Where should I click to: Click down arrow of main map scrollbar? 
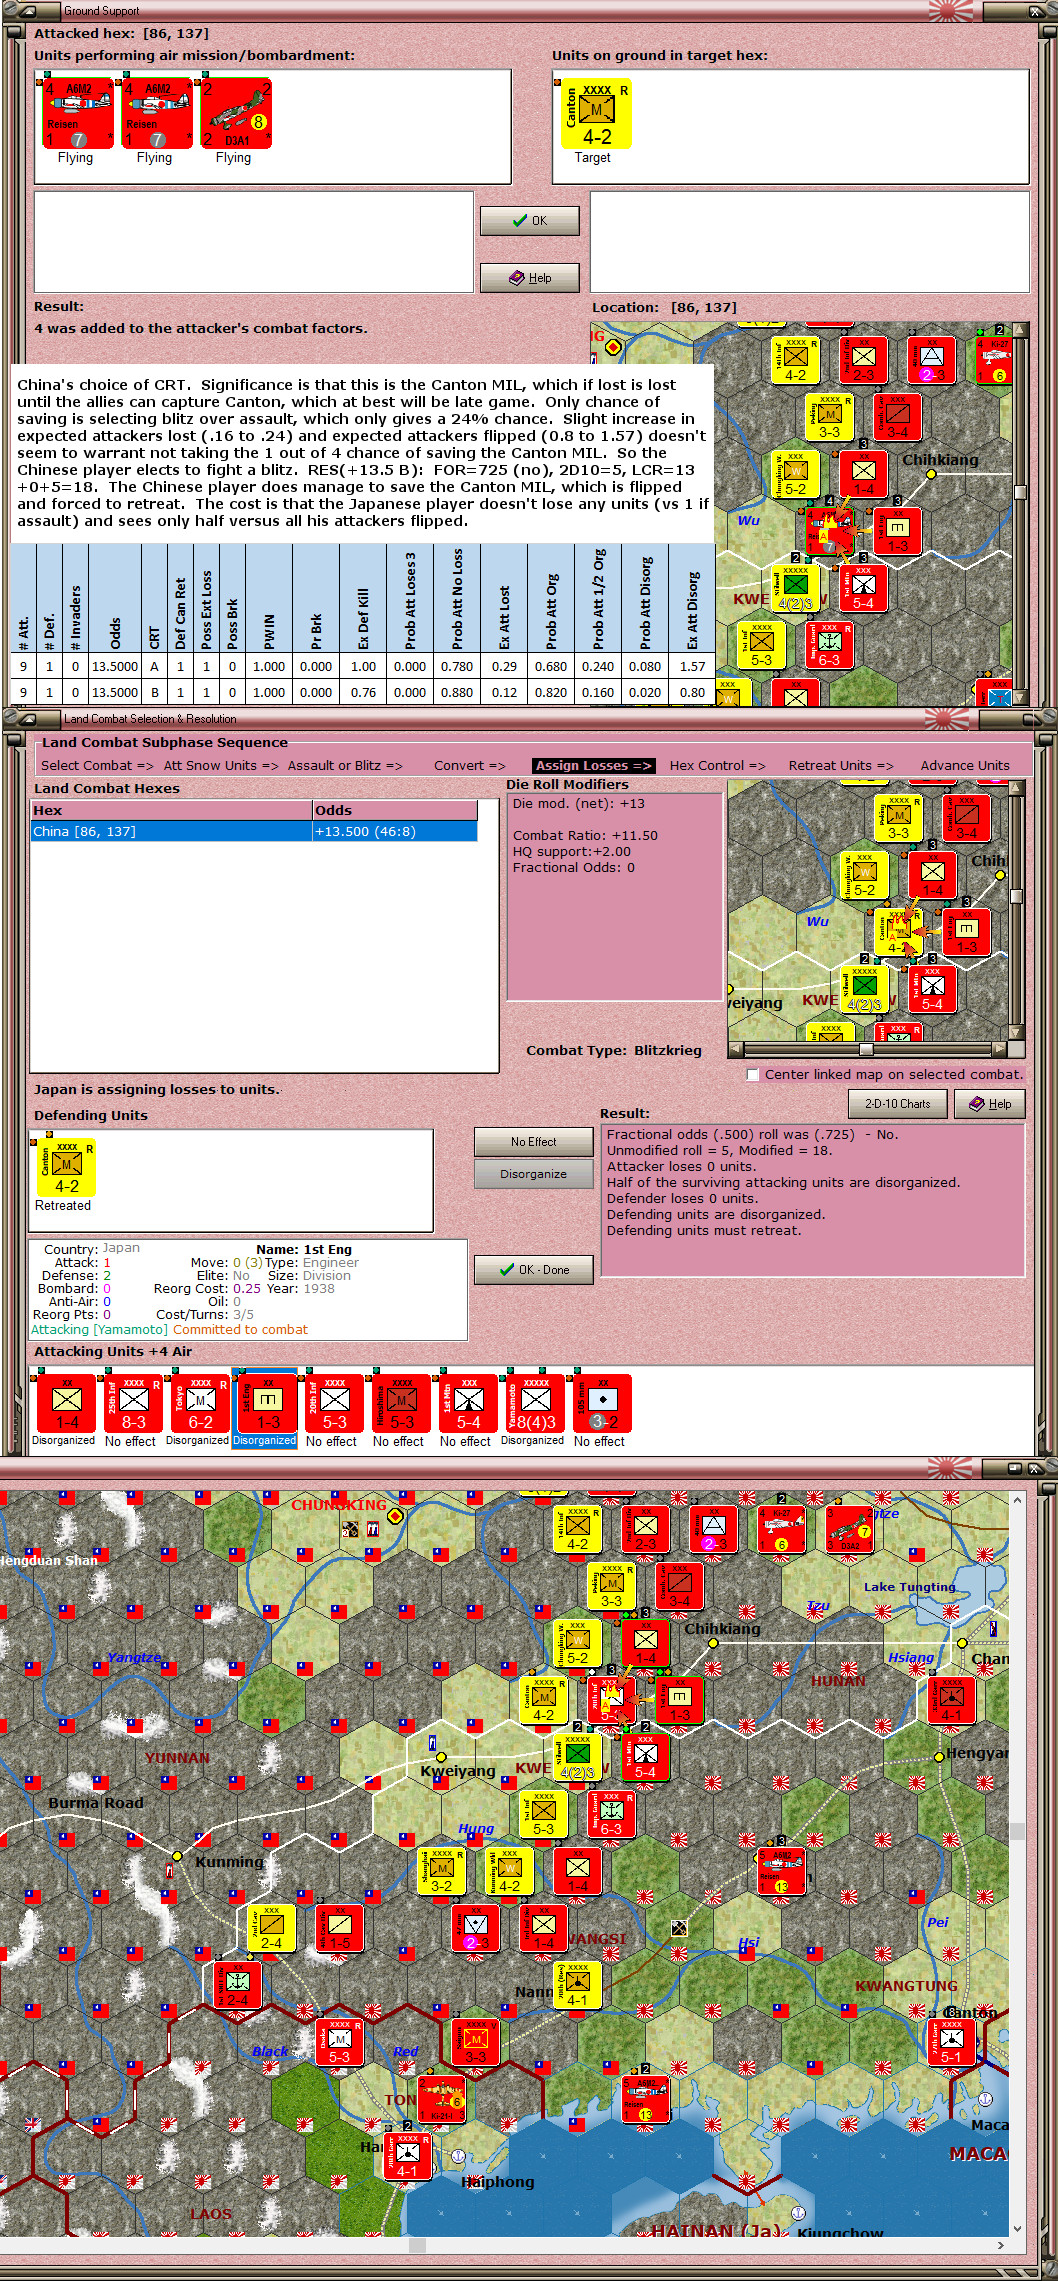pyautogui.click(x=1017, y=2228)
